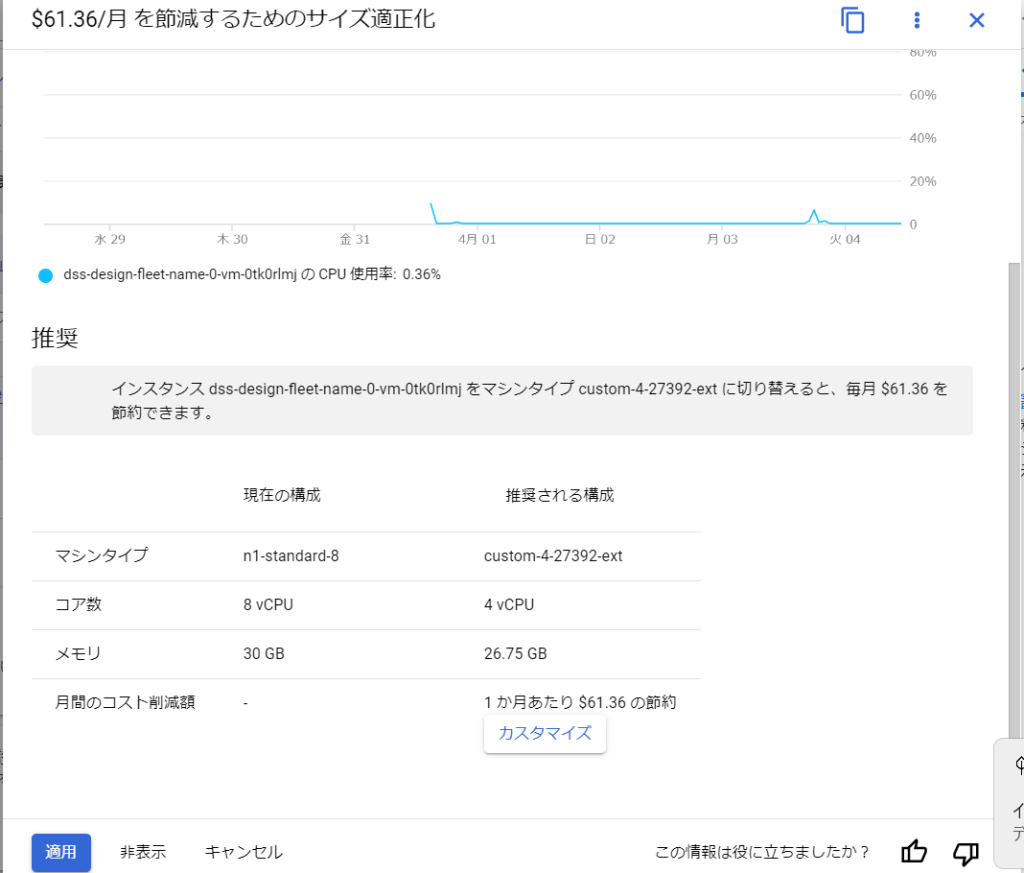Click the blue legend dot for CPU usage

(x=44, y=274)
